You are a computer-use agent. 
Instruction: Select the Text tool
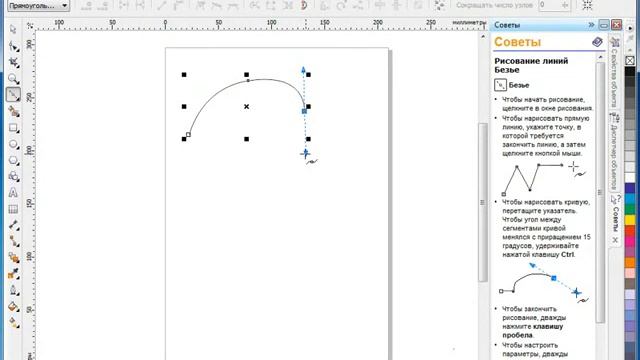[x=13, y=193]
